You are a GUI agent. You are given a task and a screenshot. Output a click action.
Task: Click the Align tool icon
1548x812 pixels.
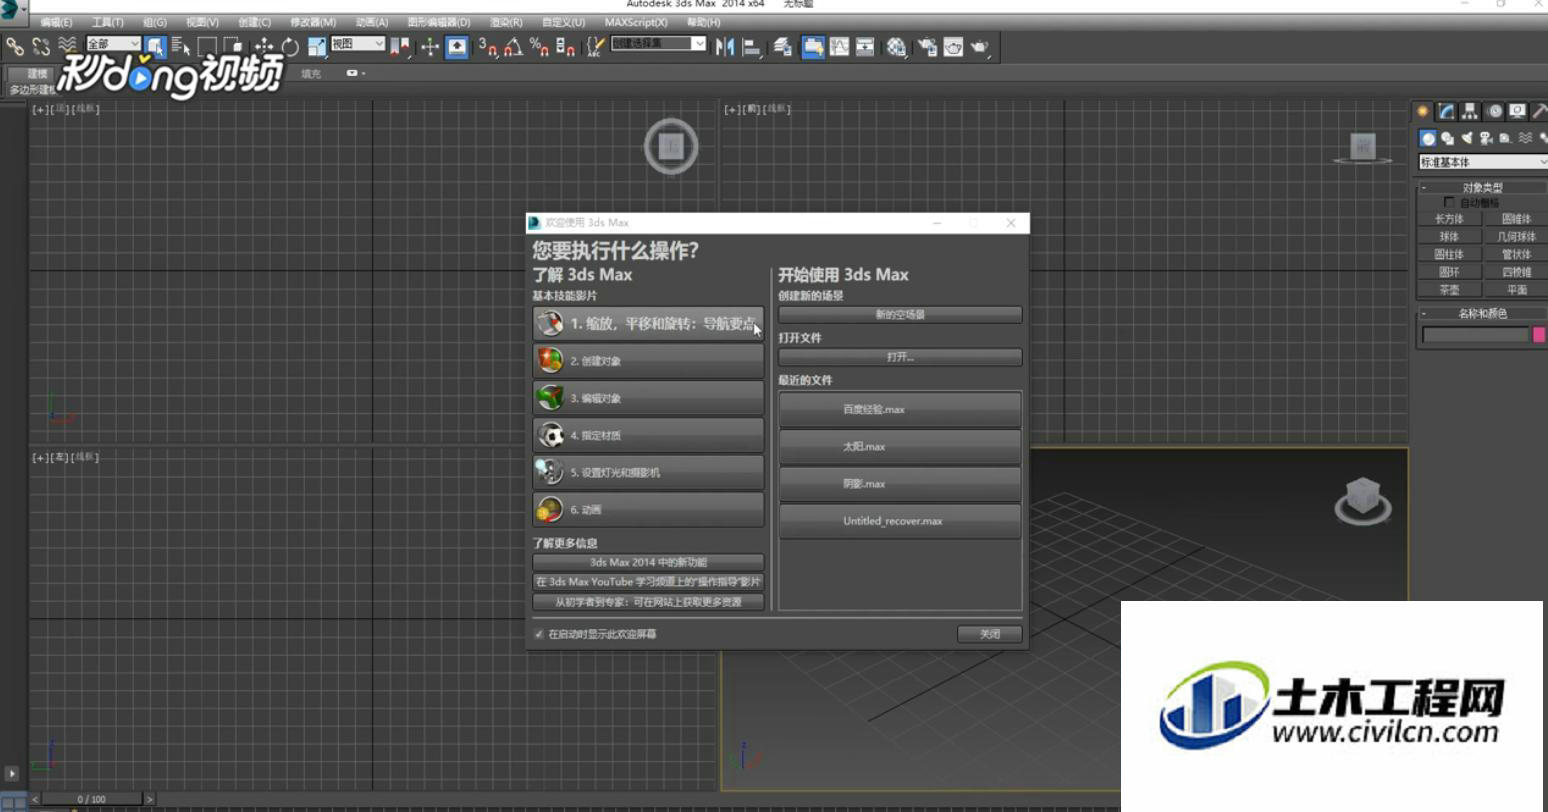pos(751,46)
